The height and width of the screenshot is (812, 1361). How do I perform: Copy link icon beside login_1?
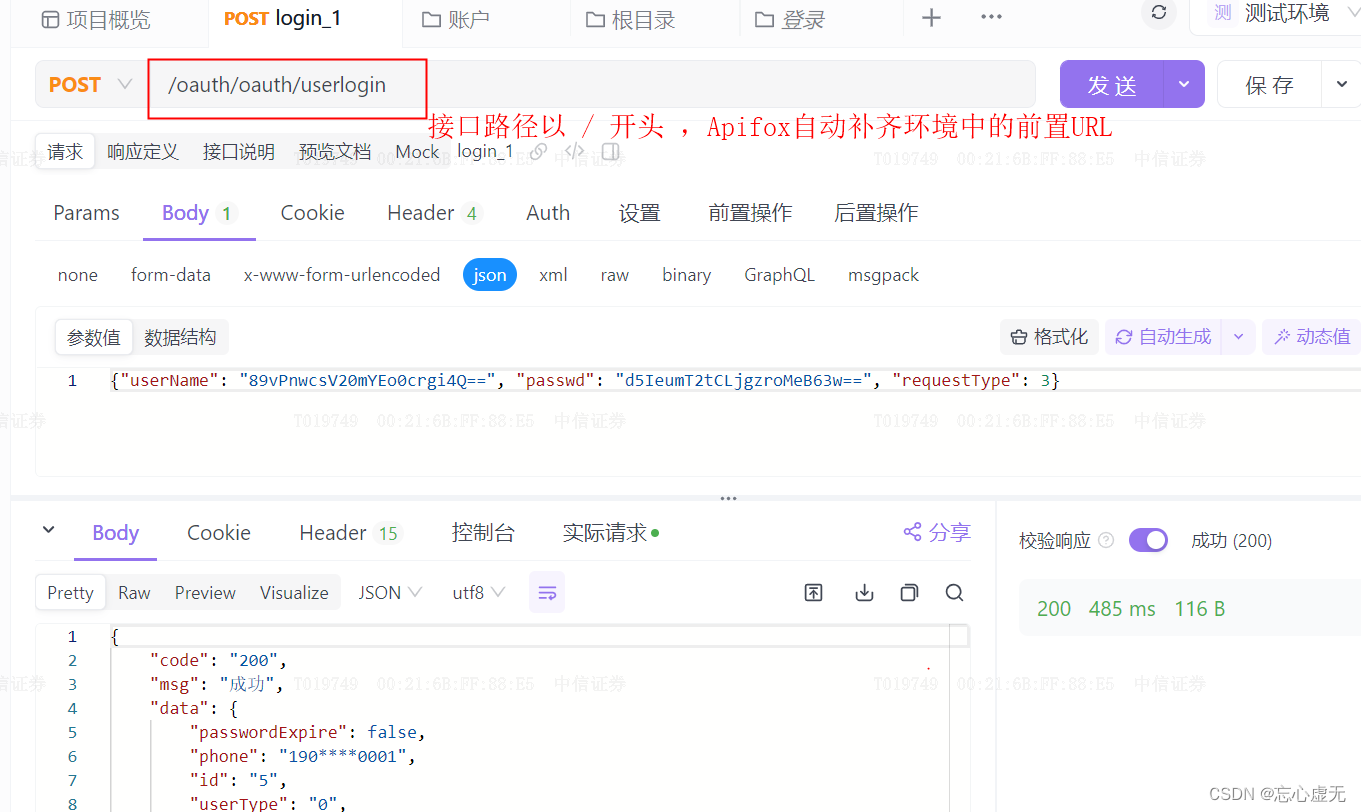pos(538,152)
